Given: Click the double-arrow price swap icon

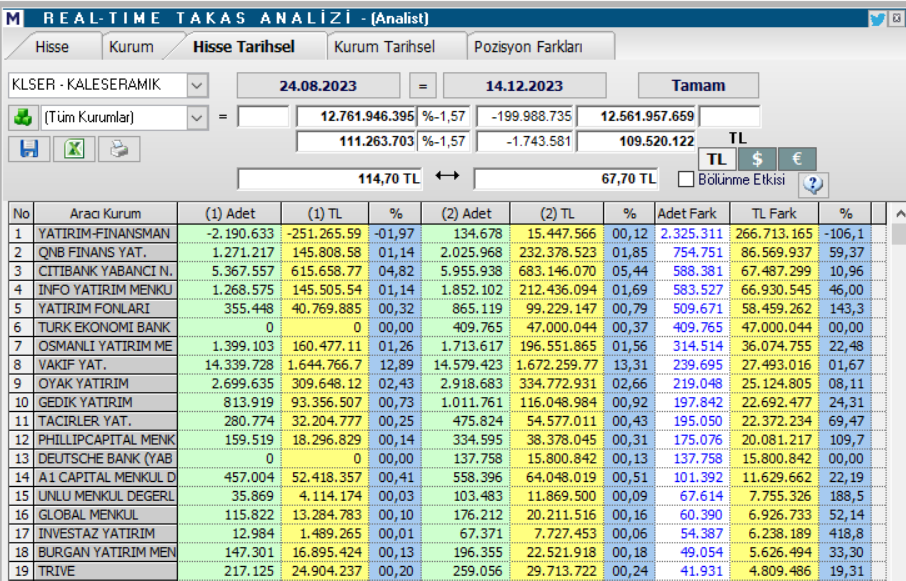Looking at the screenshot, I should point(447,176).
